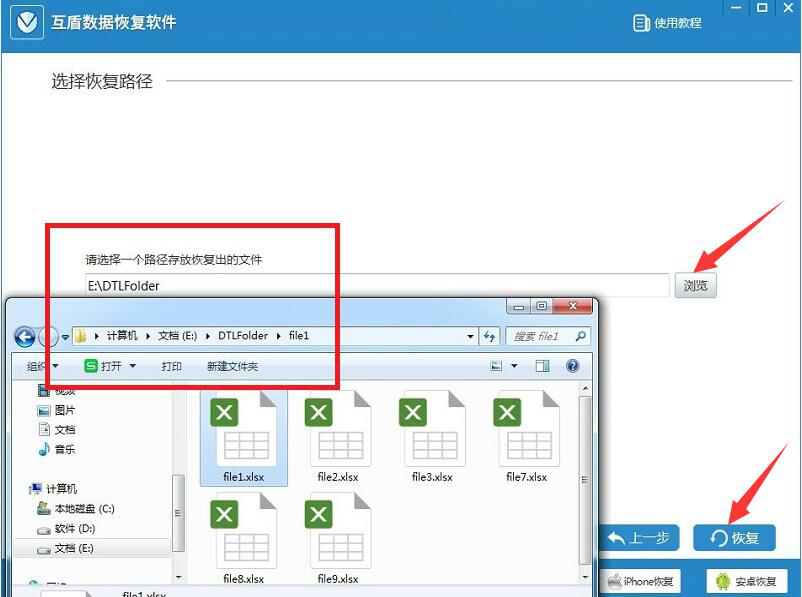Maximize the Explorer window
Screen dimensions: 802x597
tap(541, 306)
